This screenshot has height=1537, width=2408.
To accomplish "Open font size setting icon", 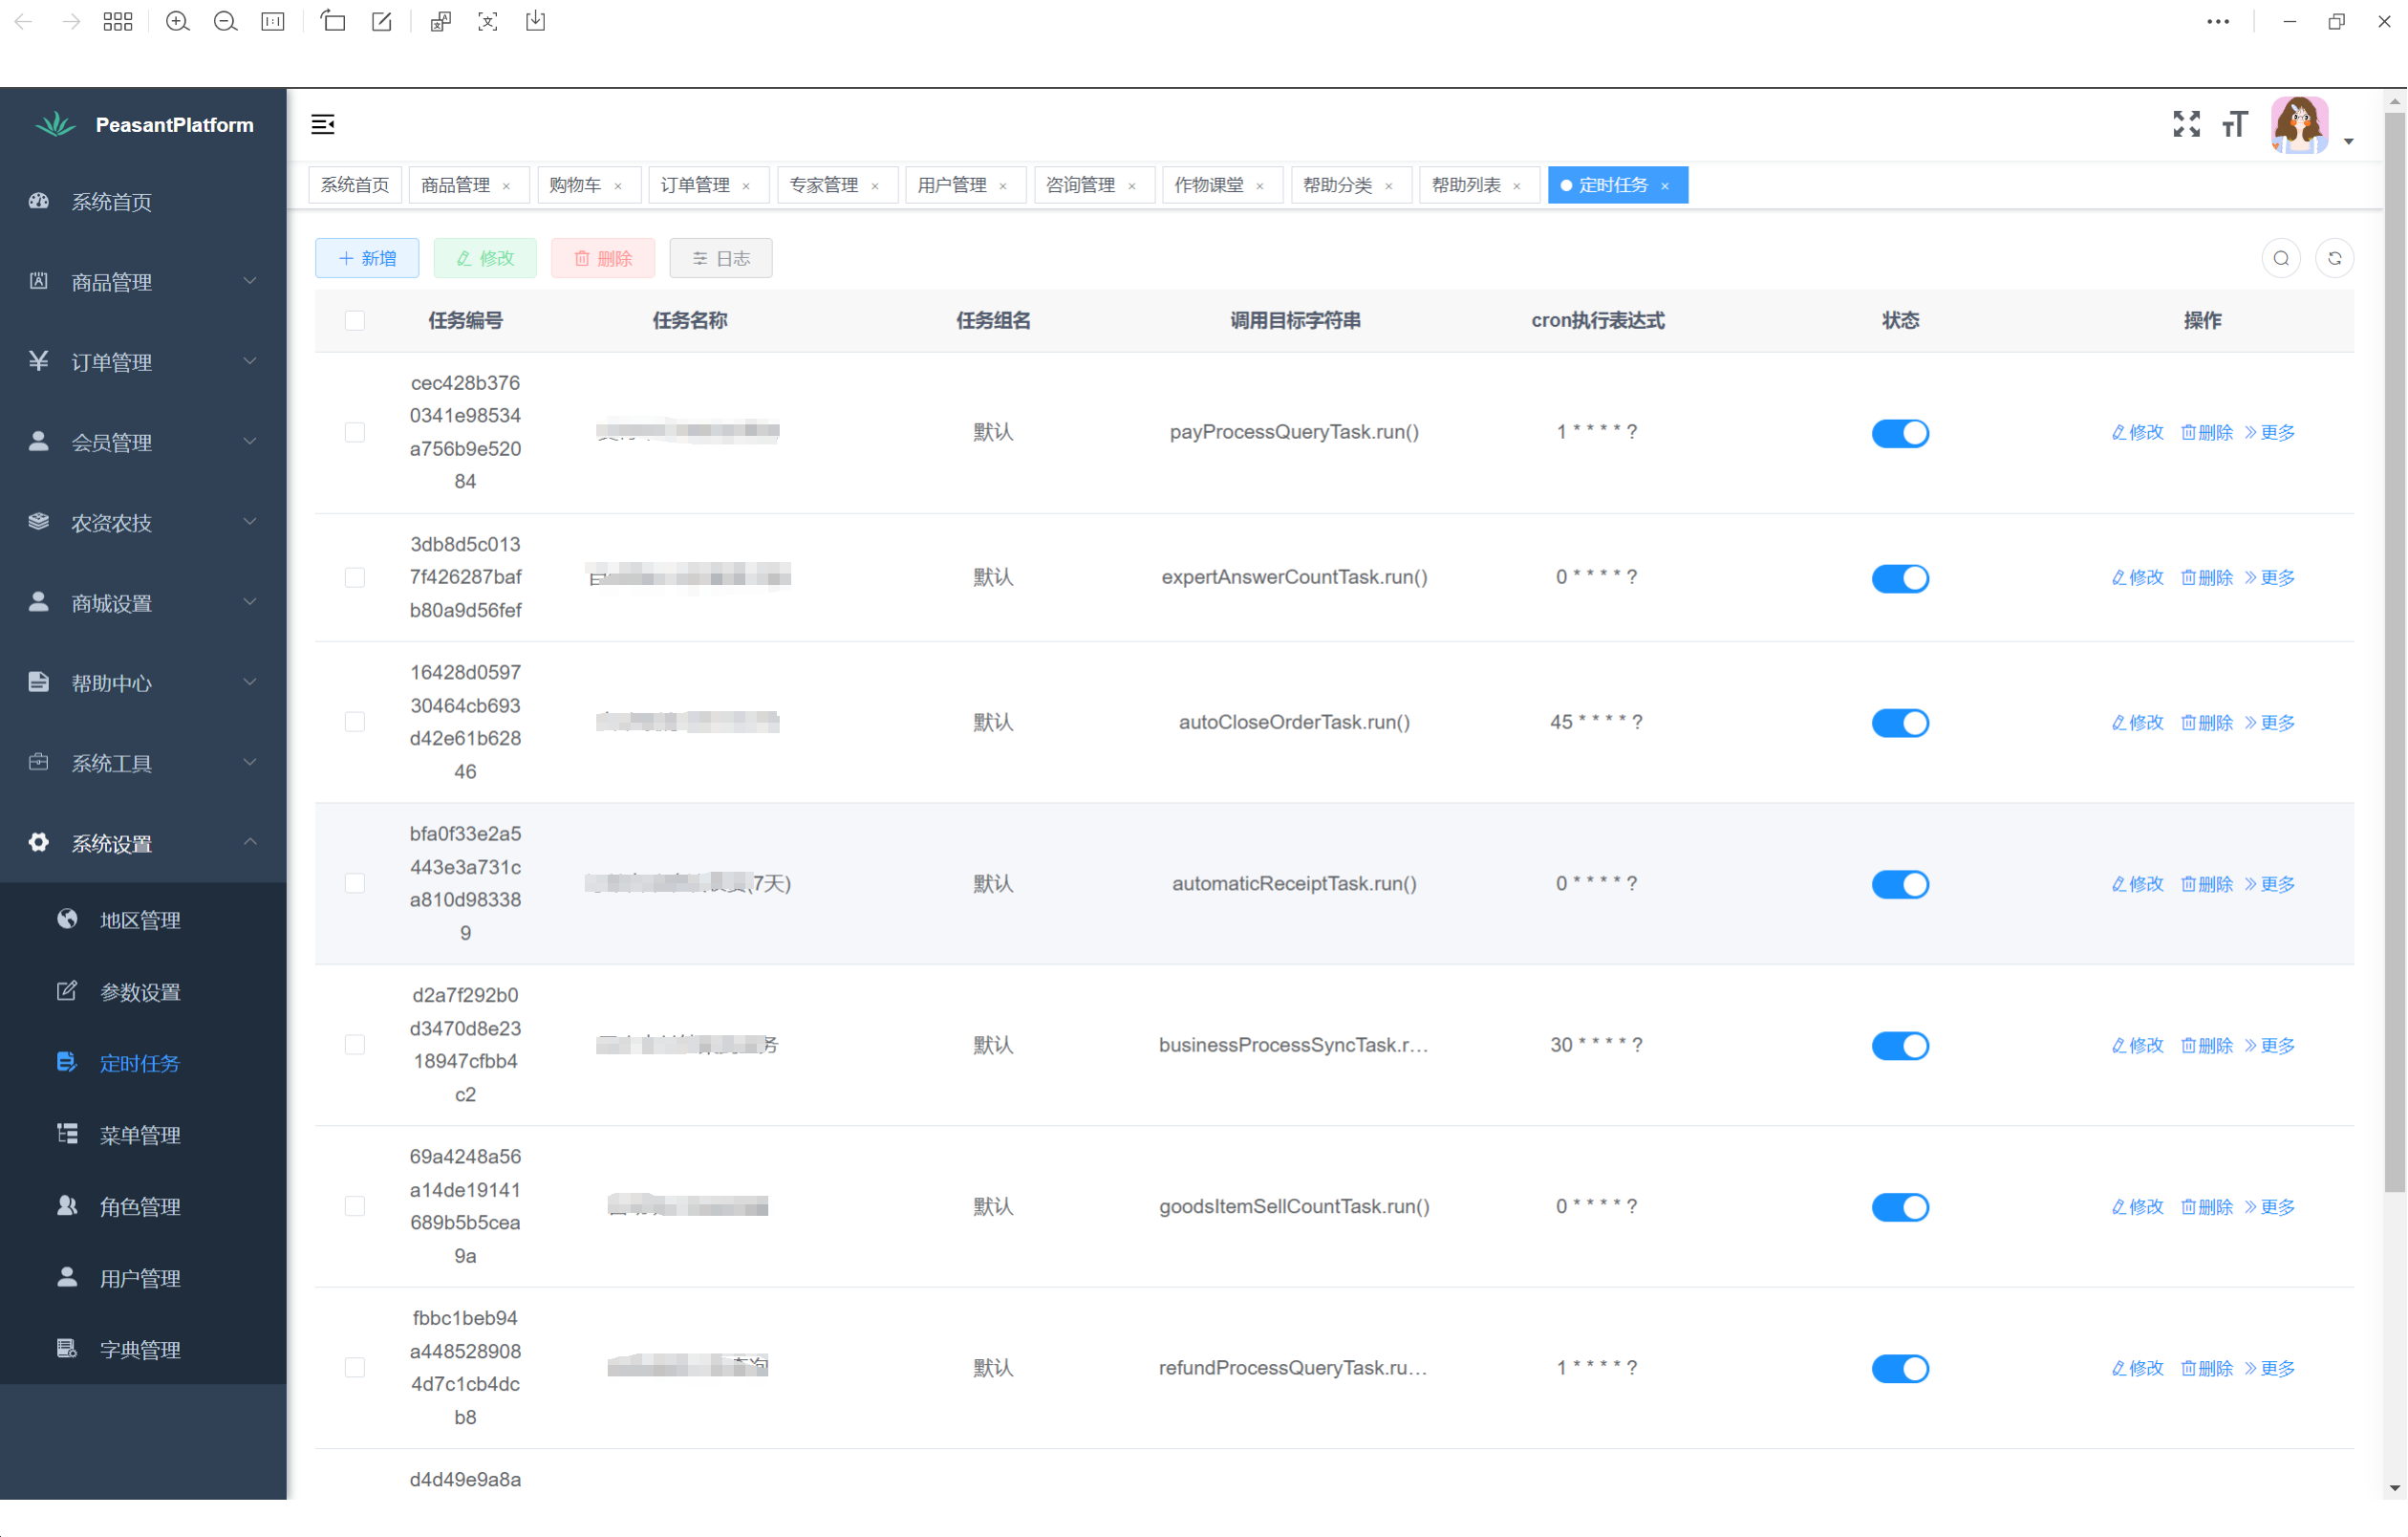I will click(2235, 124).
